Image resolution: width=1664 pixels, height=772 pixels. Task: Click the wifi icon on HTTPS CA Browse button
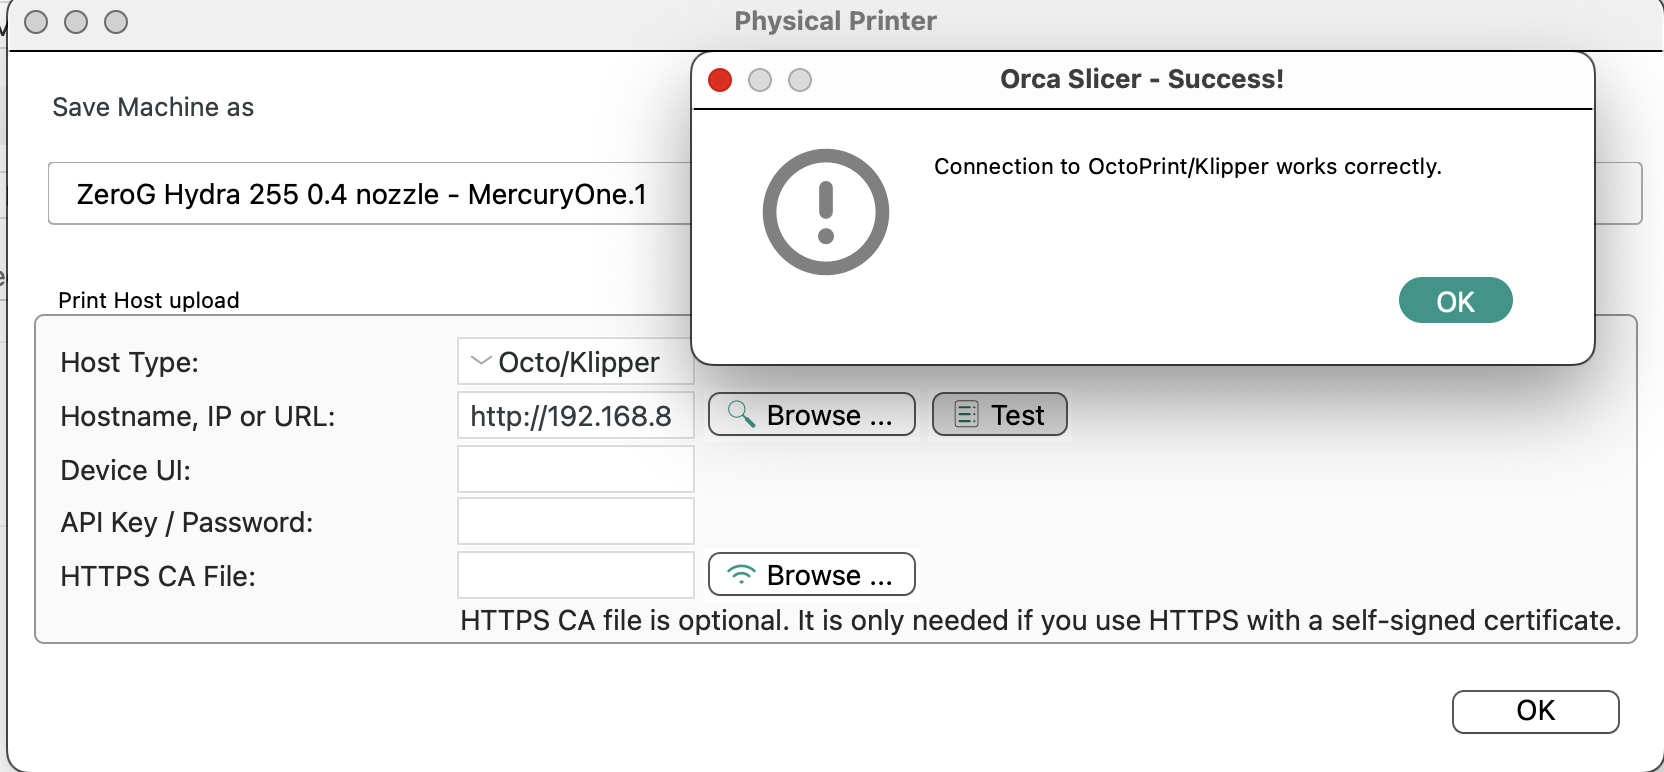pos(740,574)
